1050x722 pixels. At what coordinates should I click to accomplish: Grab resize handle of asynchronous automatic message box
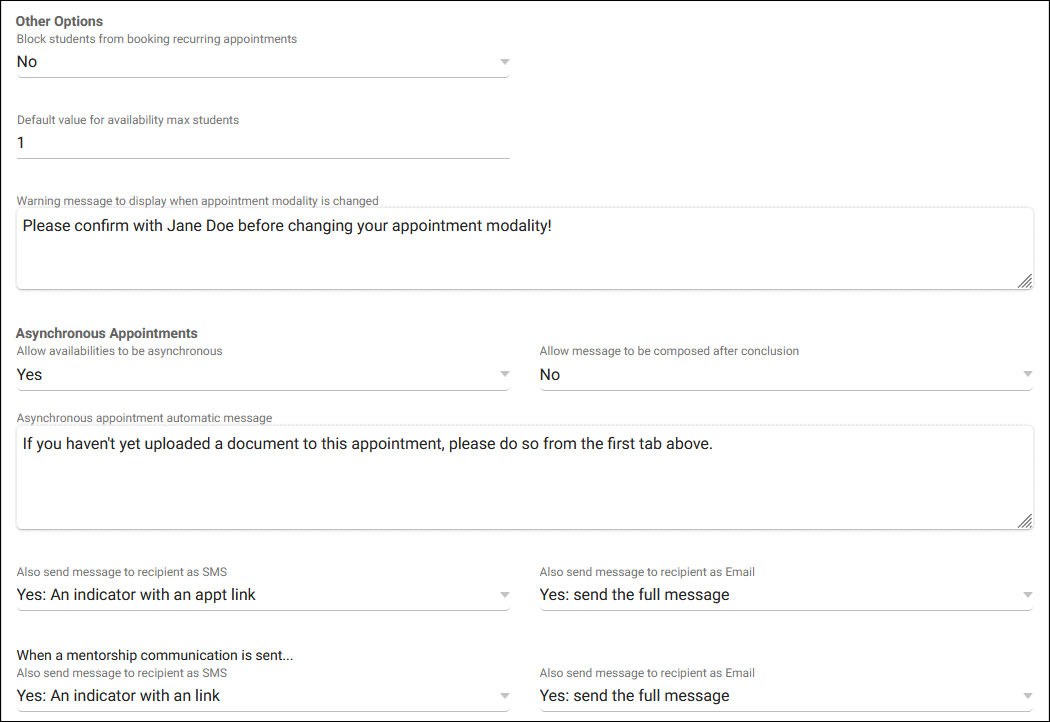(x=1024, y=521)
